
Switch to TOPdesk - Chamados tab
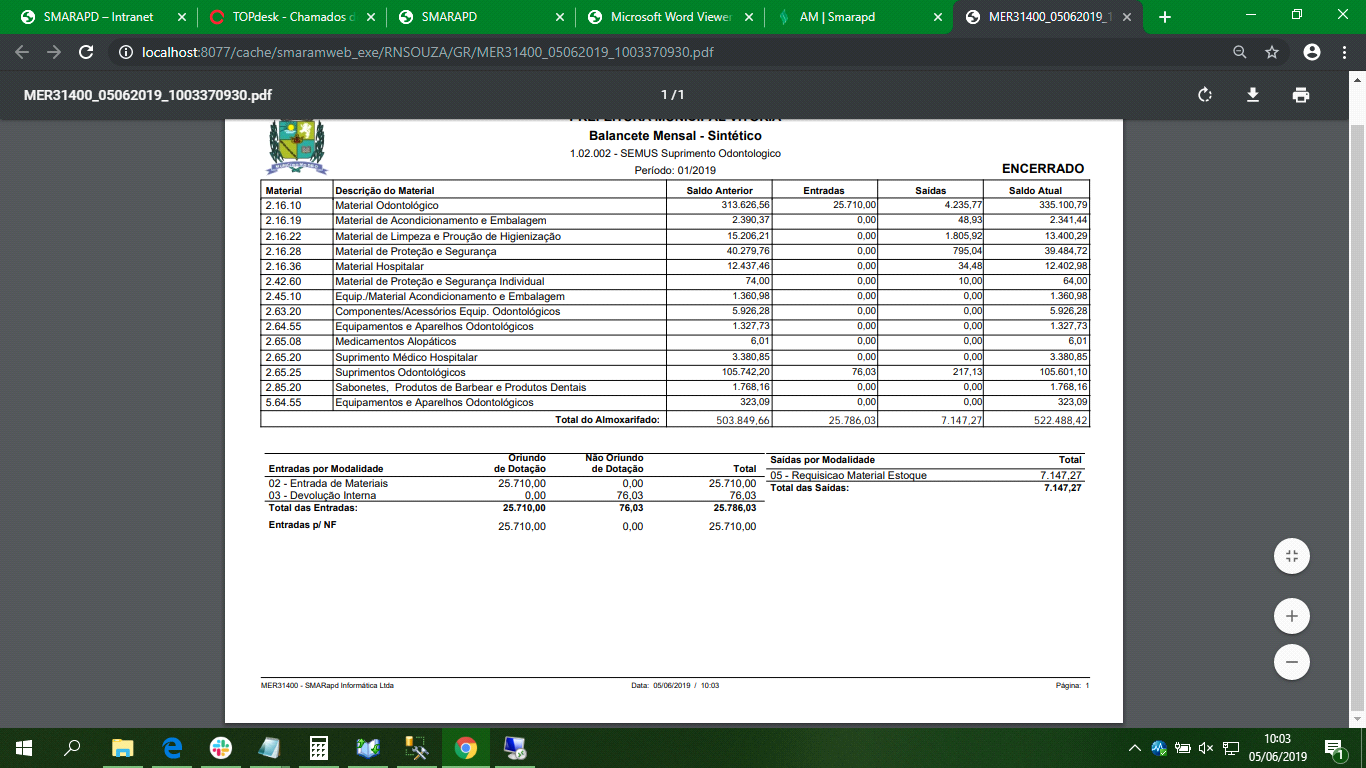[290, 17]
